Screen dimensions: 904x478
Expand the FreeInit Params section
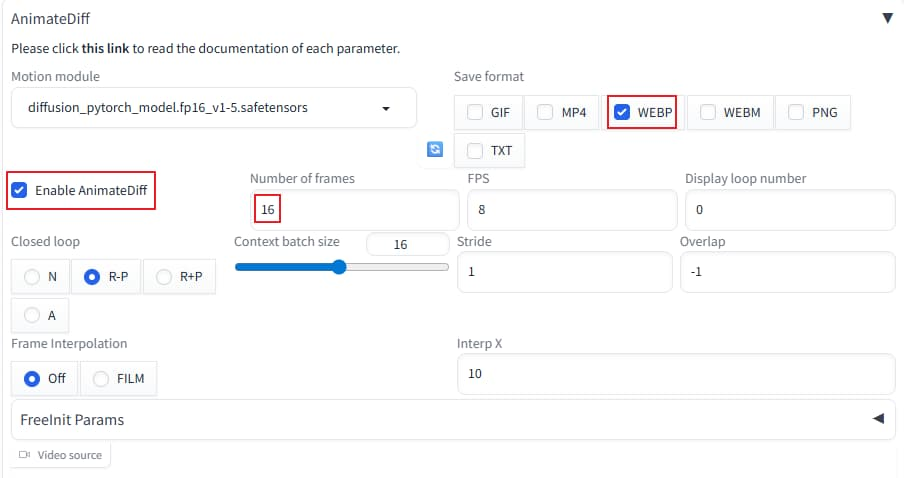tap(877, 419)
